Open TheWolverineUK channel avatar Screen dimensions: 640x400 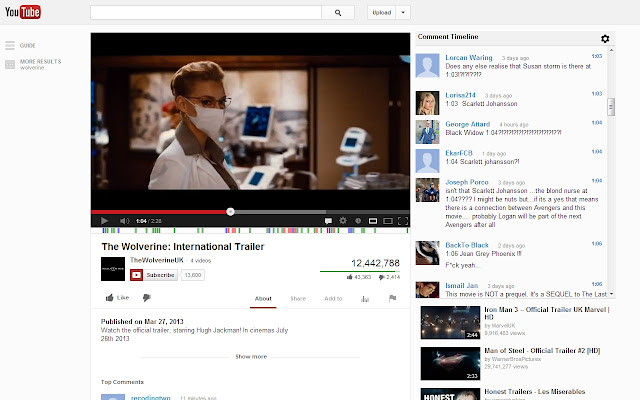pyautogui.click(x=113, y=269)
